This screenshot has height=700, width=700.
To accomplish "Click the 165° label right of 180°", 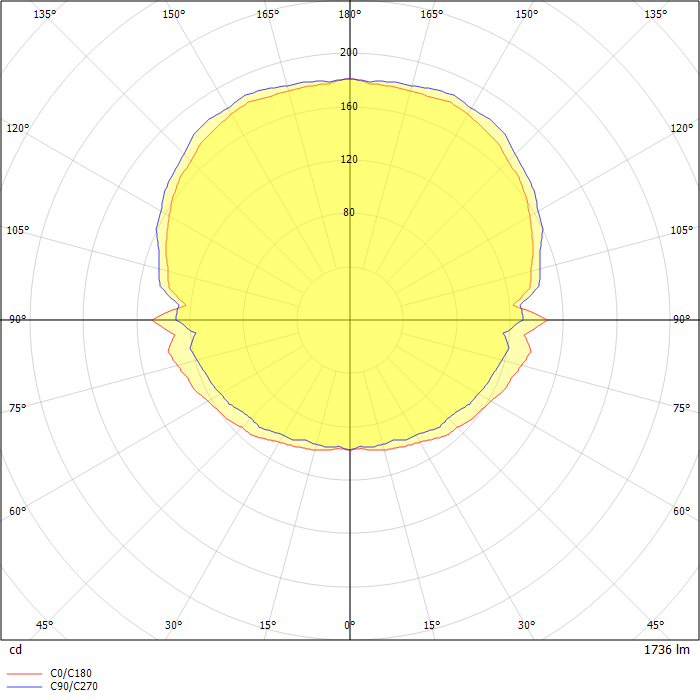I will 432,14.
